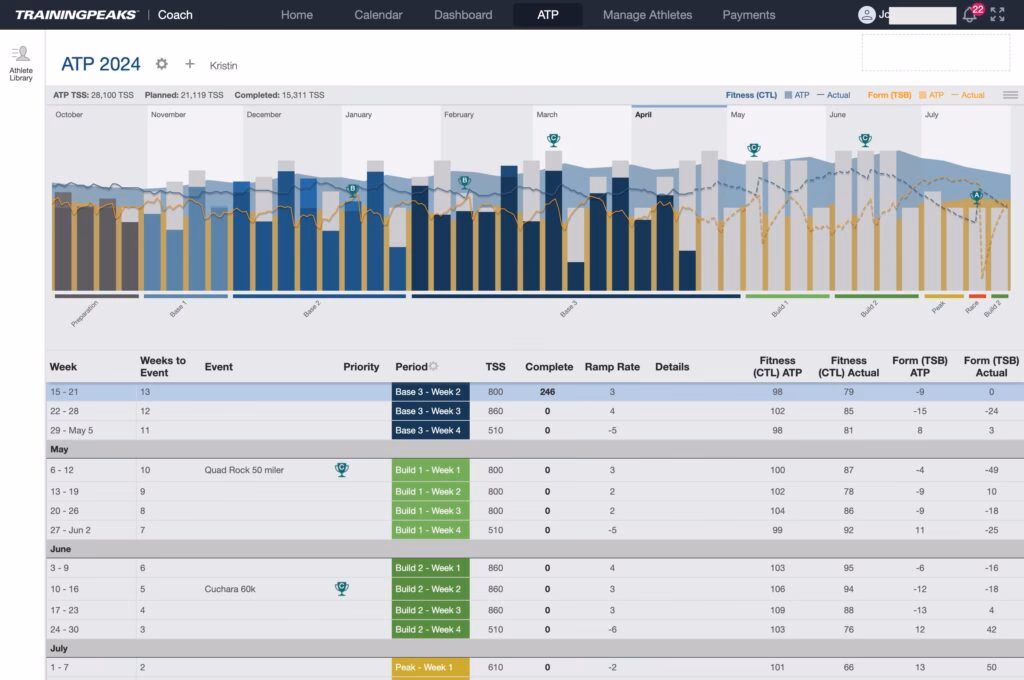1024x680 pixels.
Task: Open the notifications bell
Action: (x=969, y=15)
